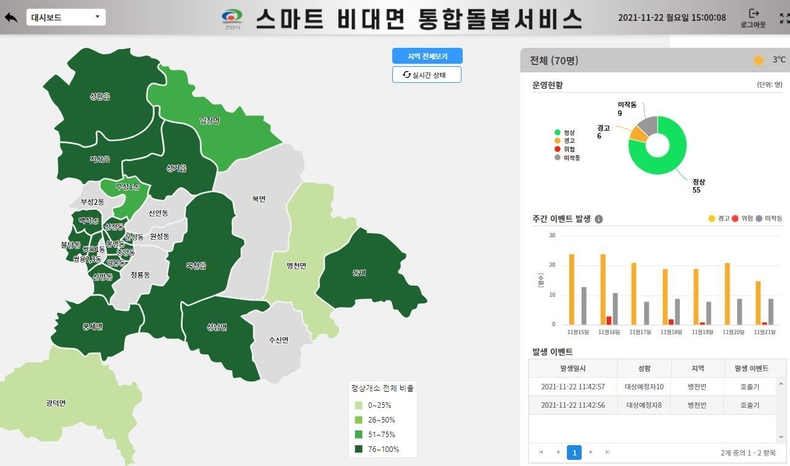This screenshot has width=790, height=466.
Task: Go to last page in event pager
Action: [x=608, y=452]
